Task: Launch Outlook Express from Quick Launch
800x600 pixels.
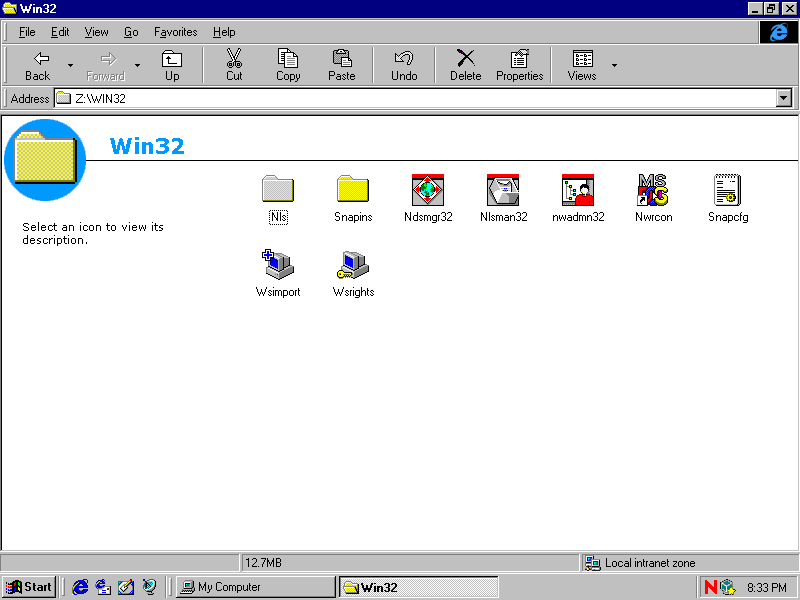Action: coord(103,587)
